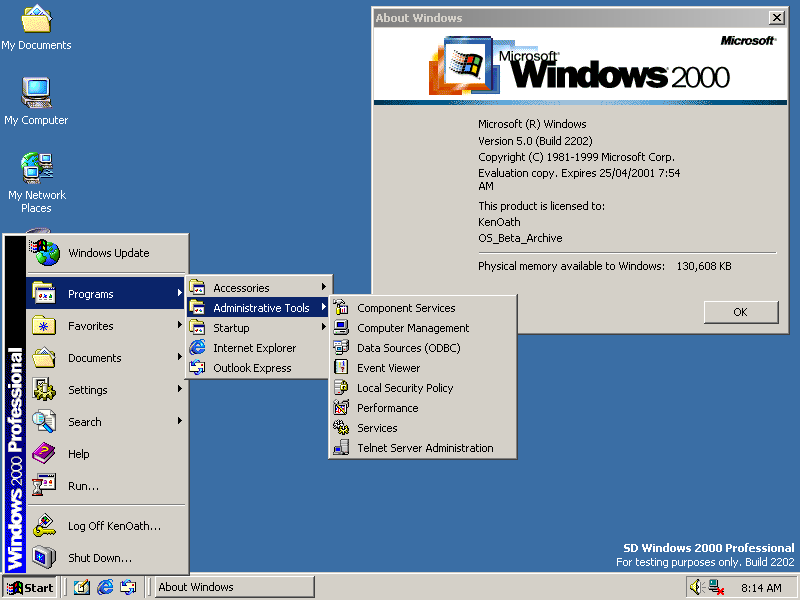Close the About Windows dialog
The height and width of the screenshot is (600, 800).
pos(777,18)
